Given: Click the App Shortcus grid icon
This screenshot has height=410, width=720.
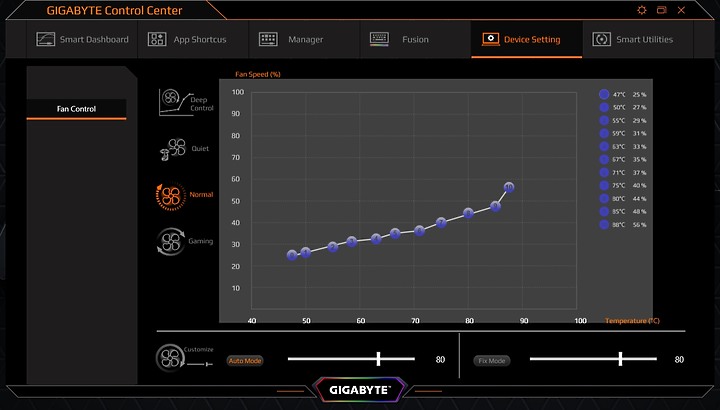Looking at the screenshot, I should [157, 39].
